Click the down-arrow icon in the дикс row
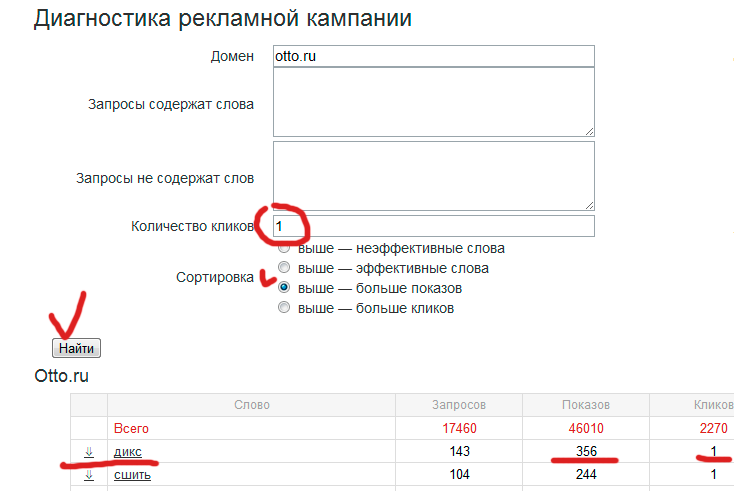734x491 pixels. coord(89,452)
